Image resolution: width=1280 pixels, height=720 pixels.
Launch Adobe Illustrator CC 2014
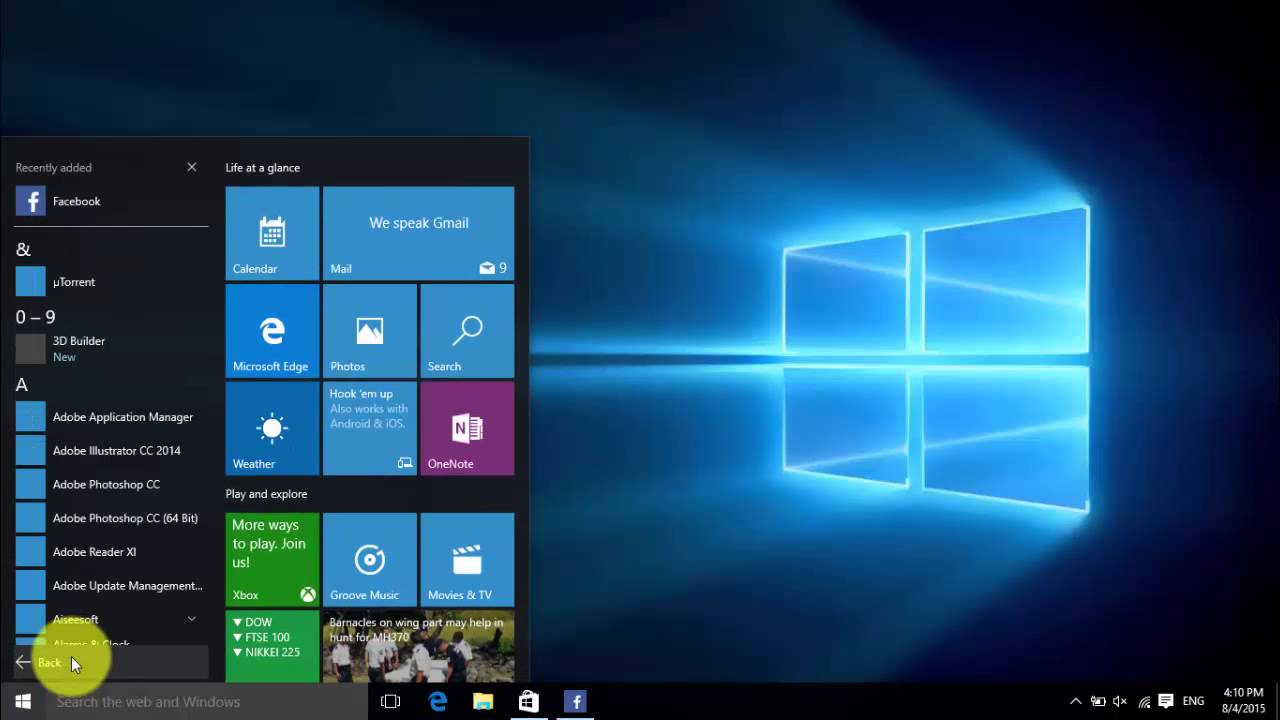tap(111, 451)
